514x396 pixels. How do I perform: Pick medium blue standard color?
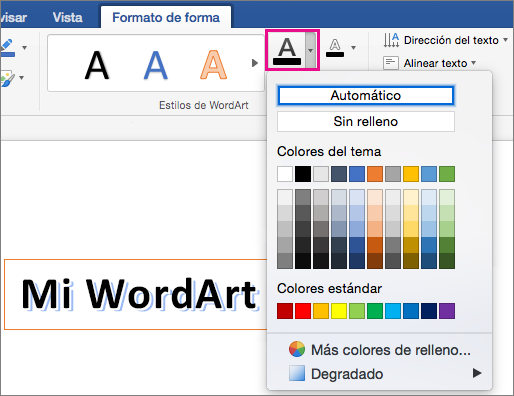coord(411,311)
